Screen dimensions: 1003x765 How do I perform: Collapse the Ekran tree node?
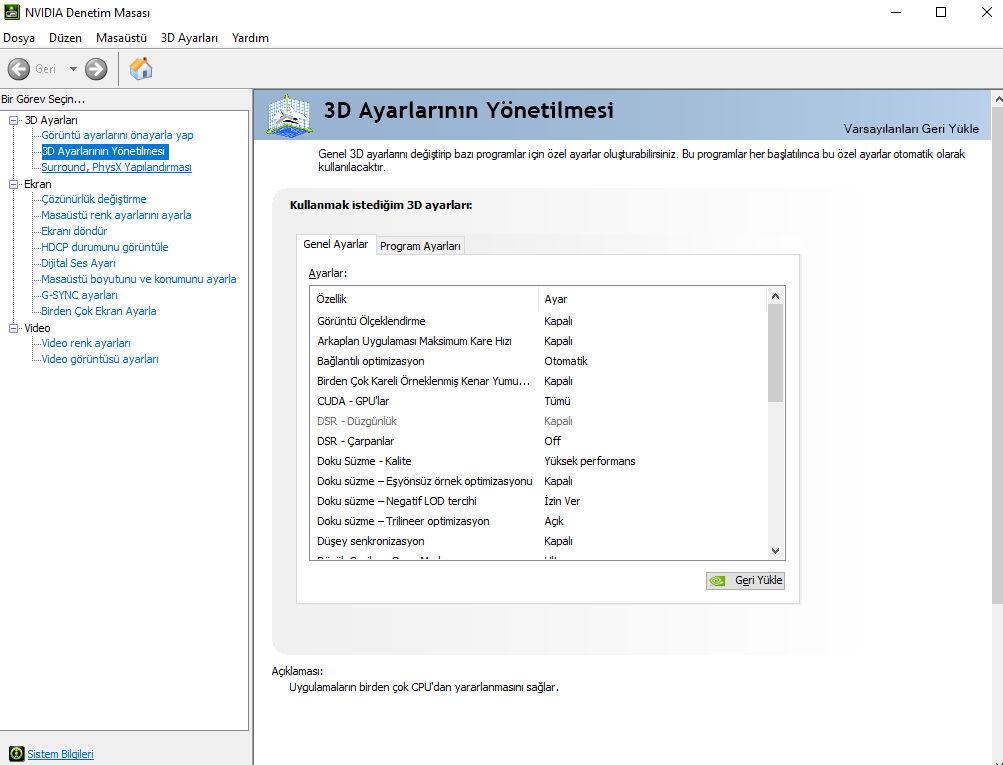pyautogui.click(x=13, y=184)
